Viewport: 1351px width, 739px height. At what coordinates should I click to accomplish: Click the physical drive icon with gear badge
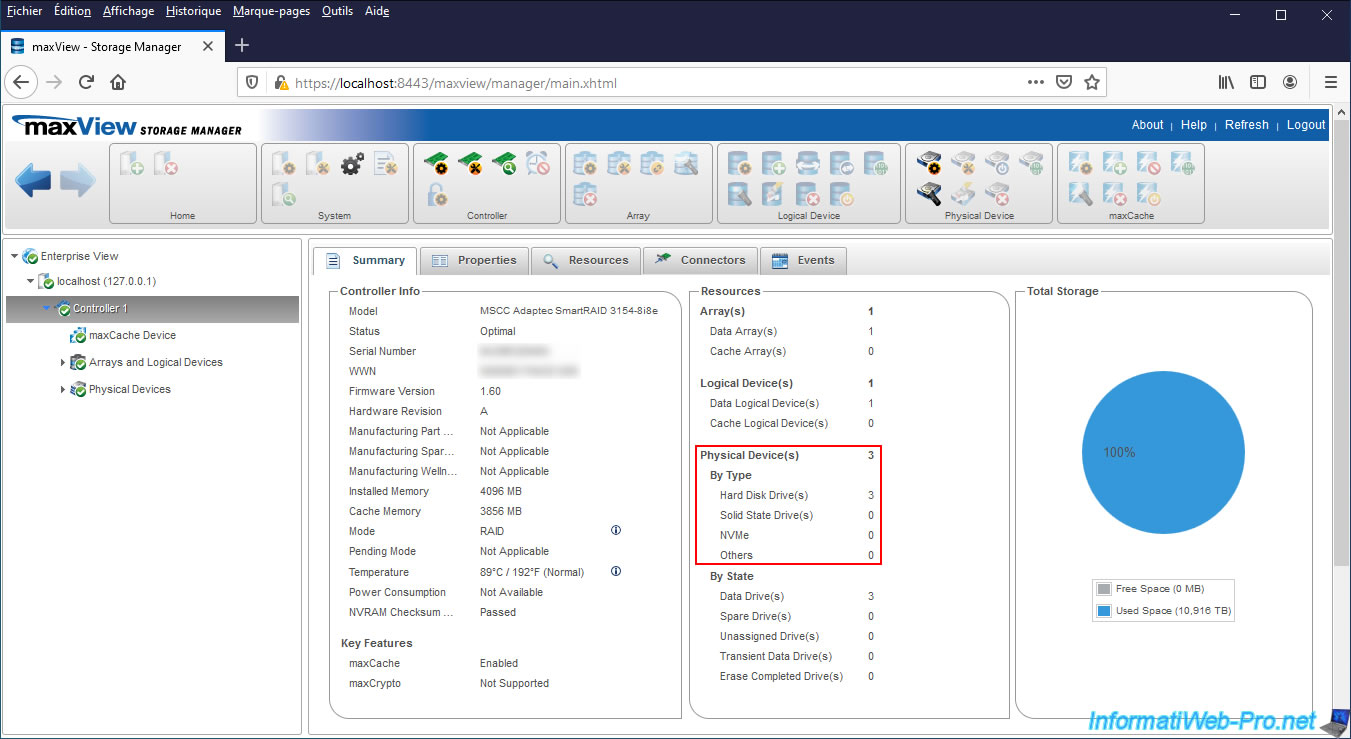(x=929, y=163)
